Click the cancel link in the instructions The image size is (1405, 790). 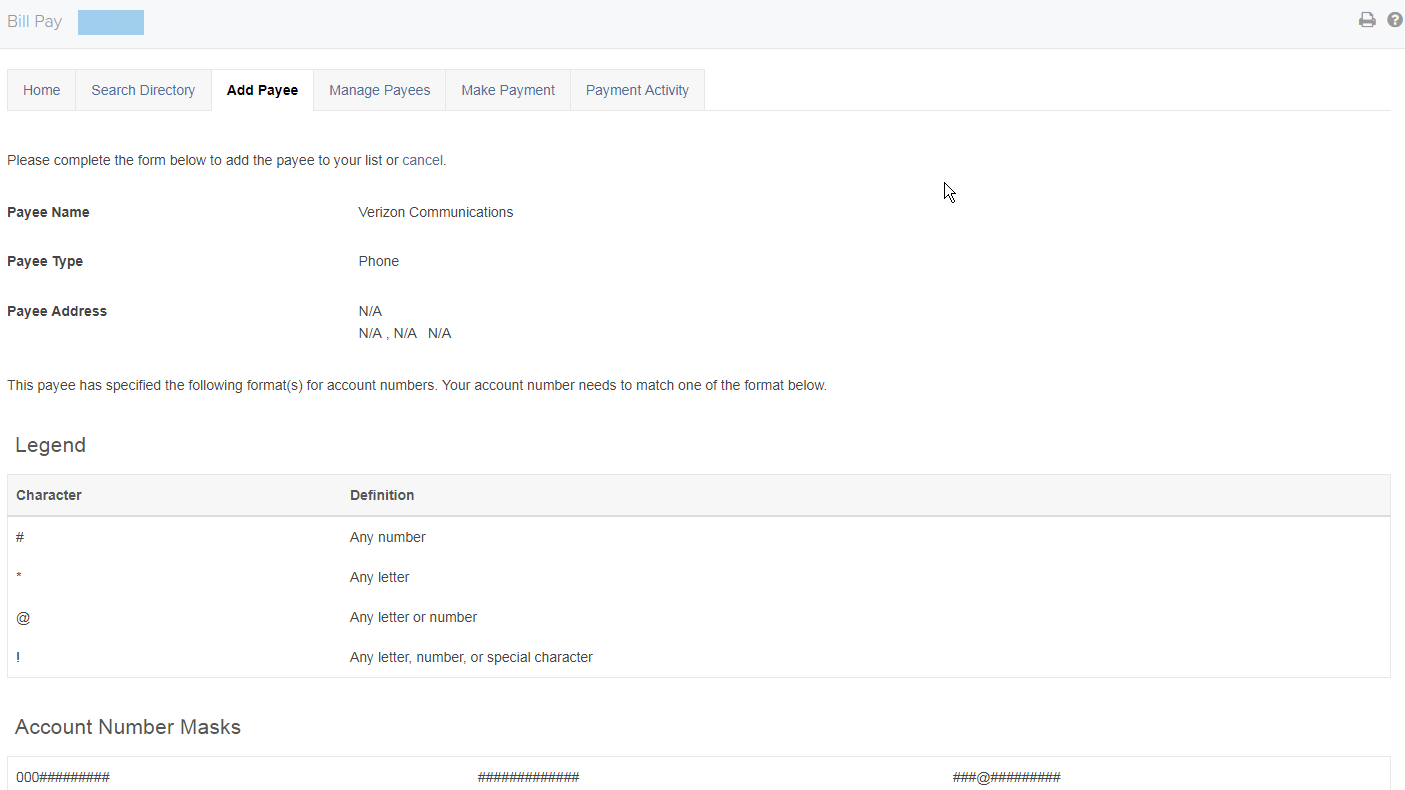422,160
